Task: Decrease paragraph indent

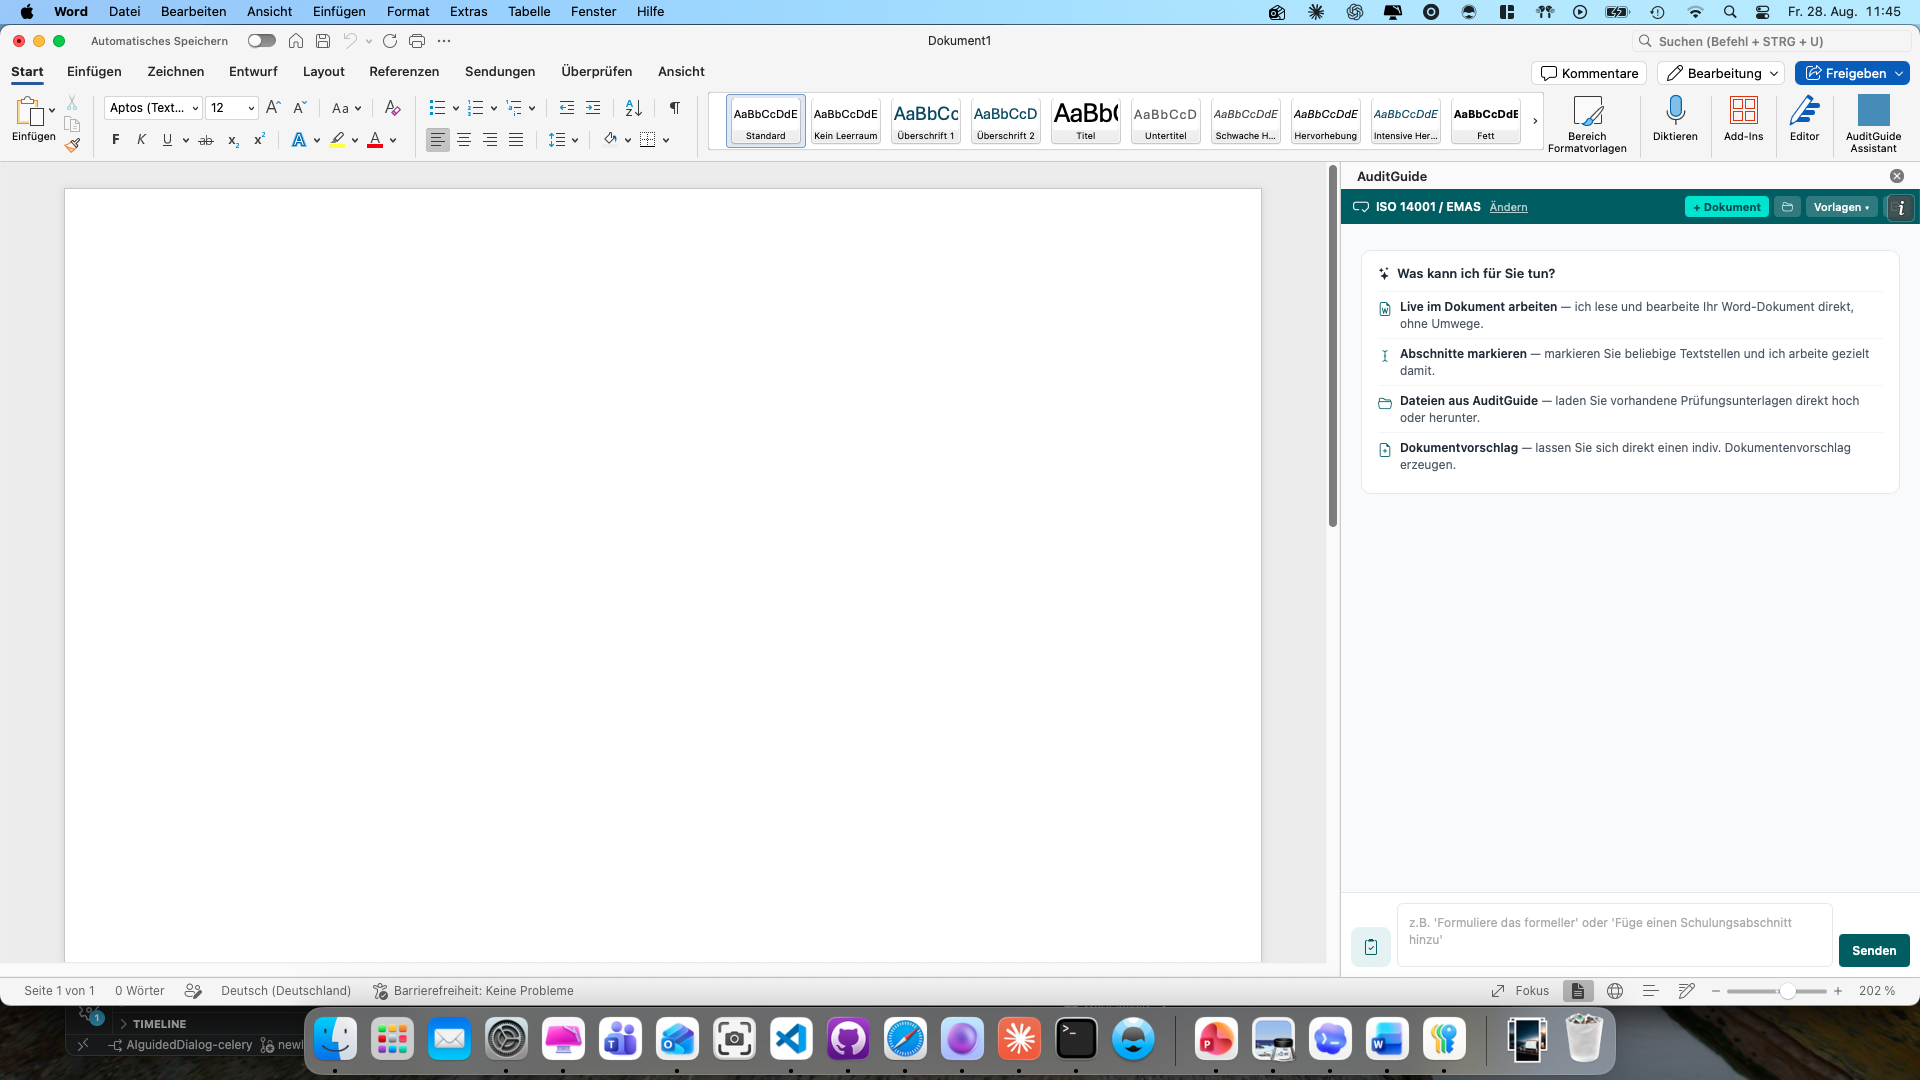Action: (567, 108)
